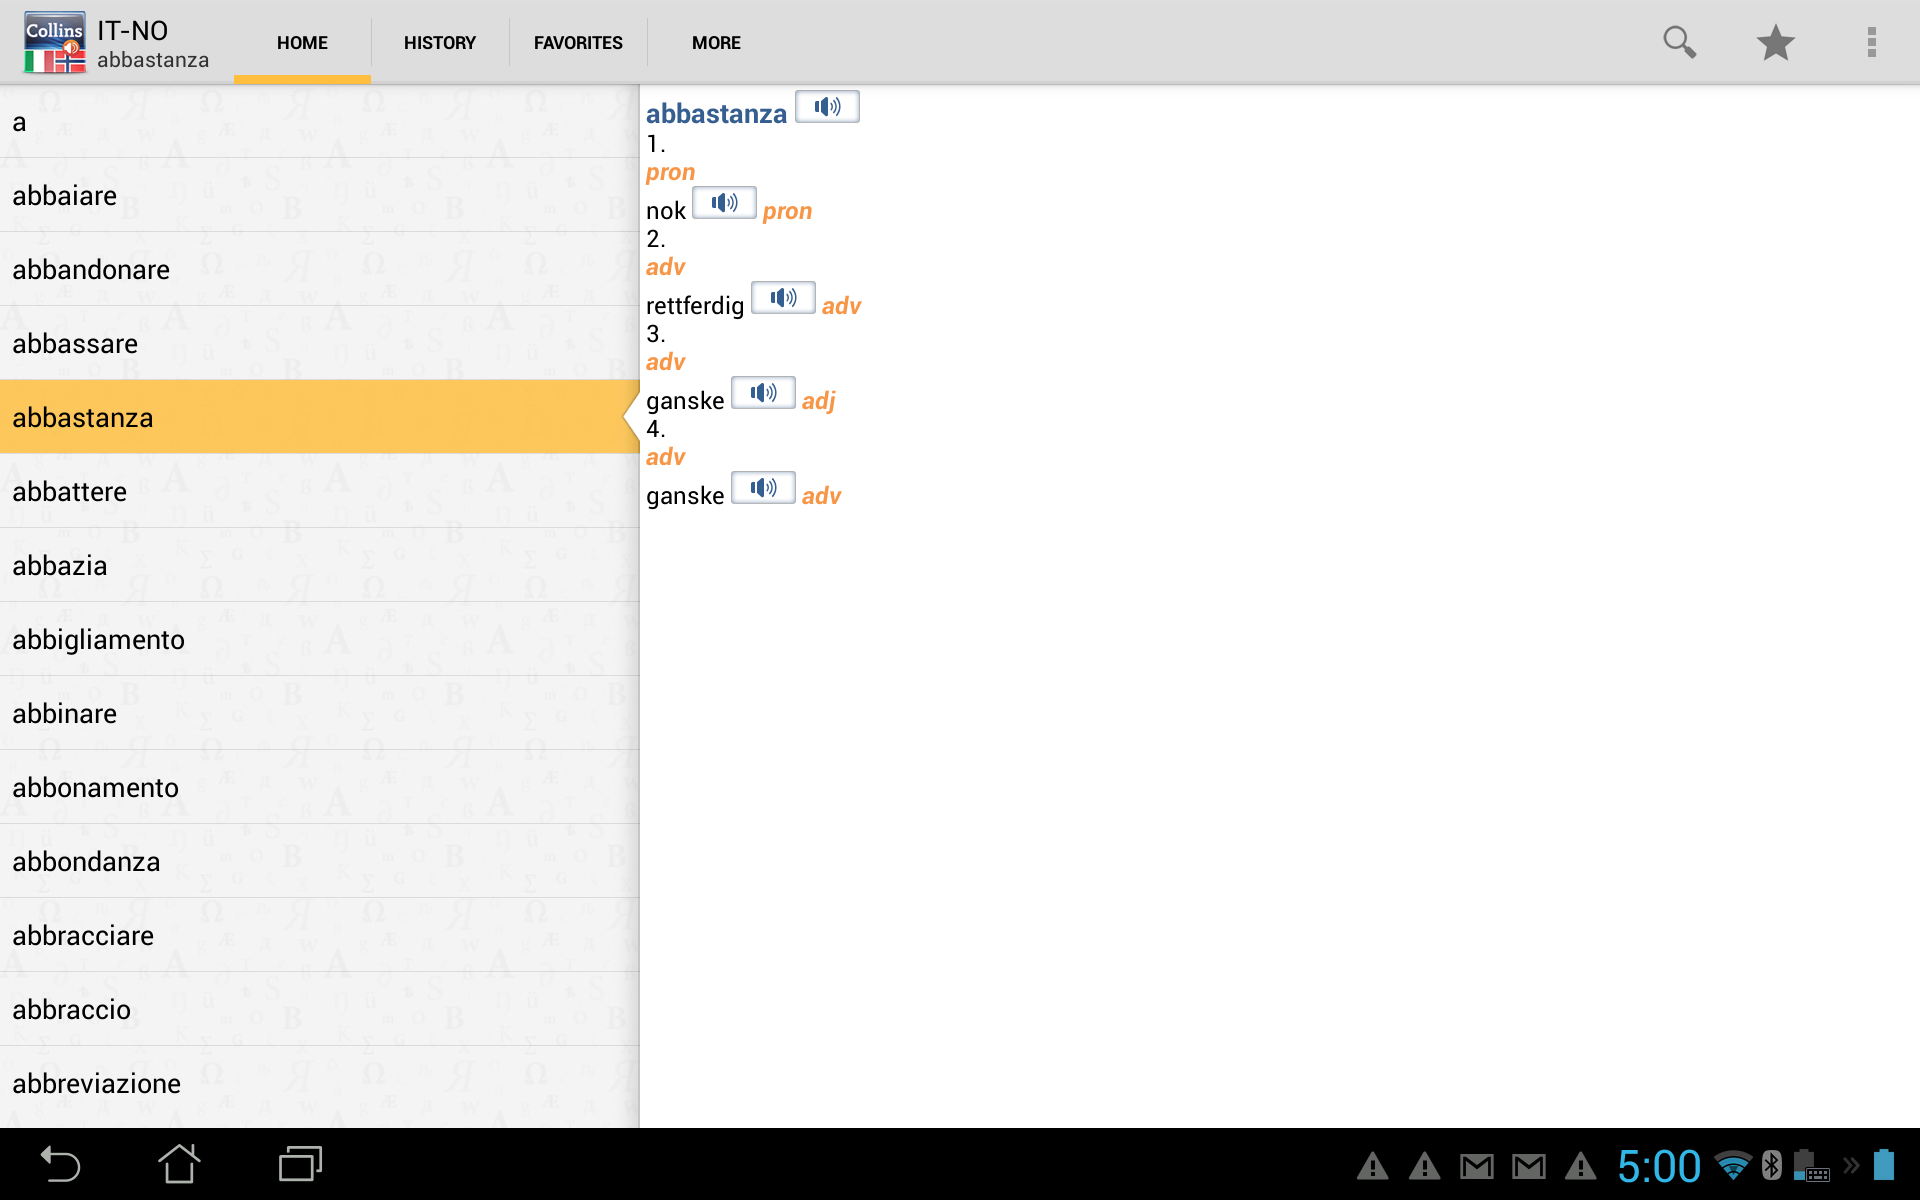Switch to the FAVORITES tab

[578, 43]
